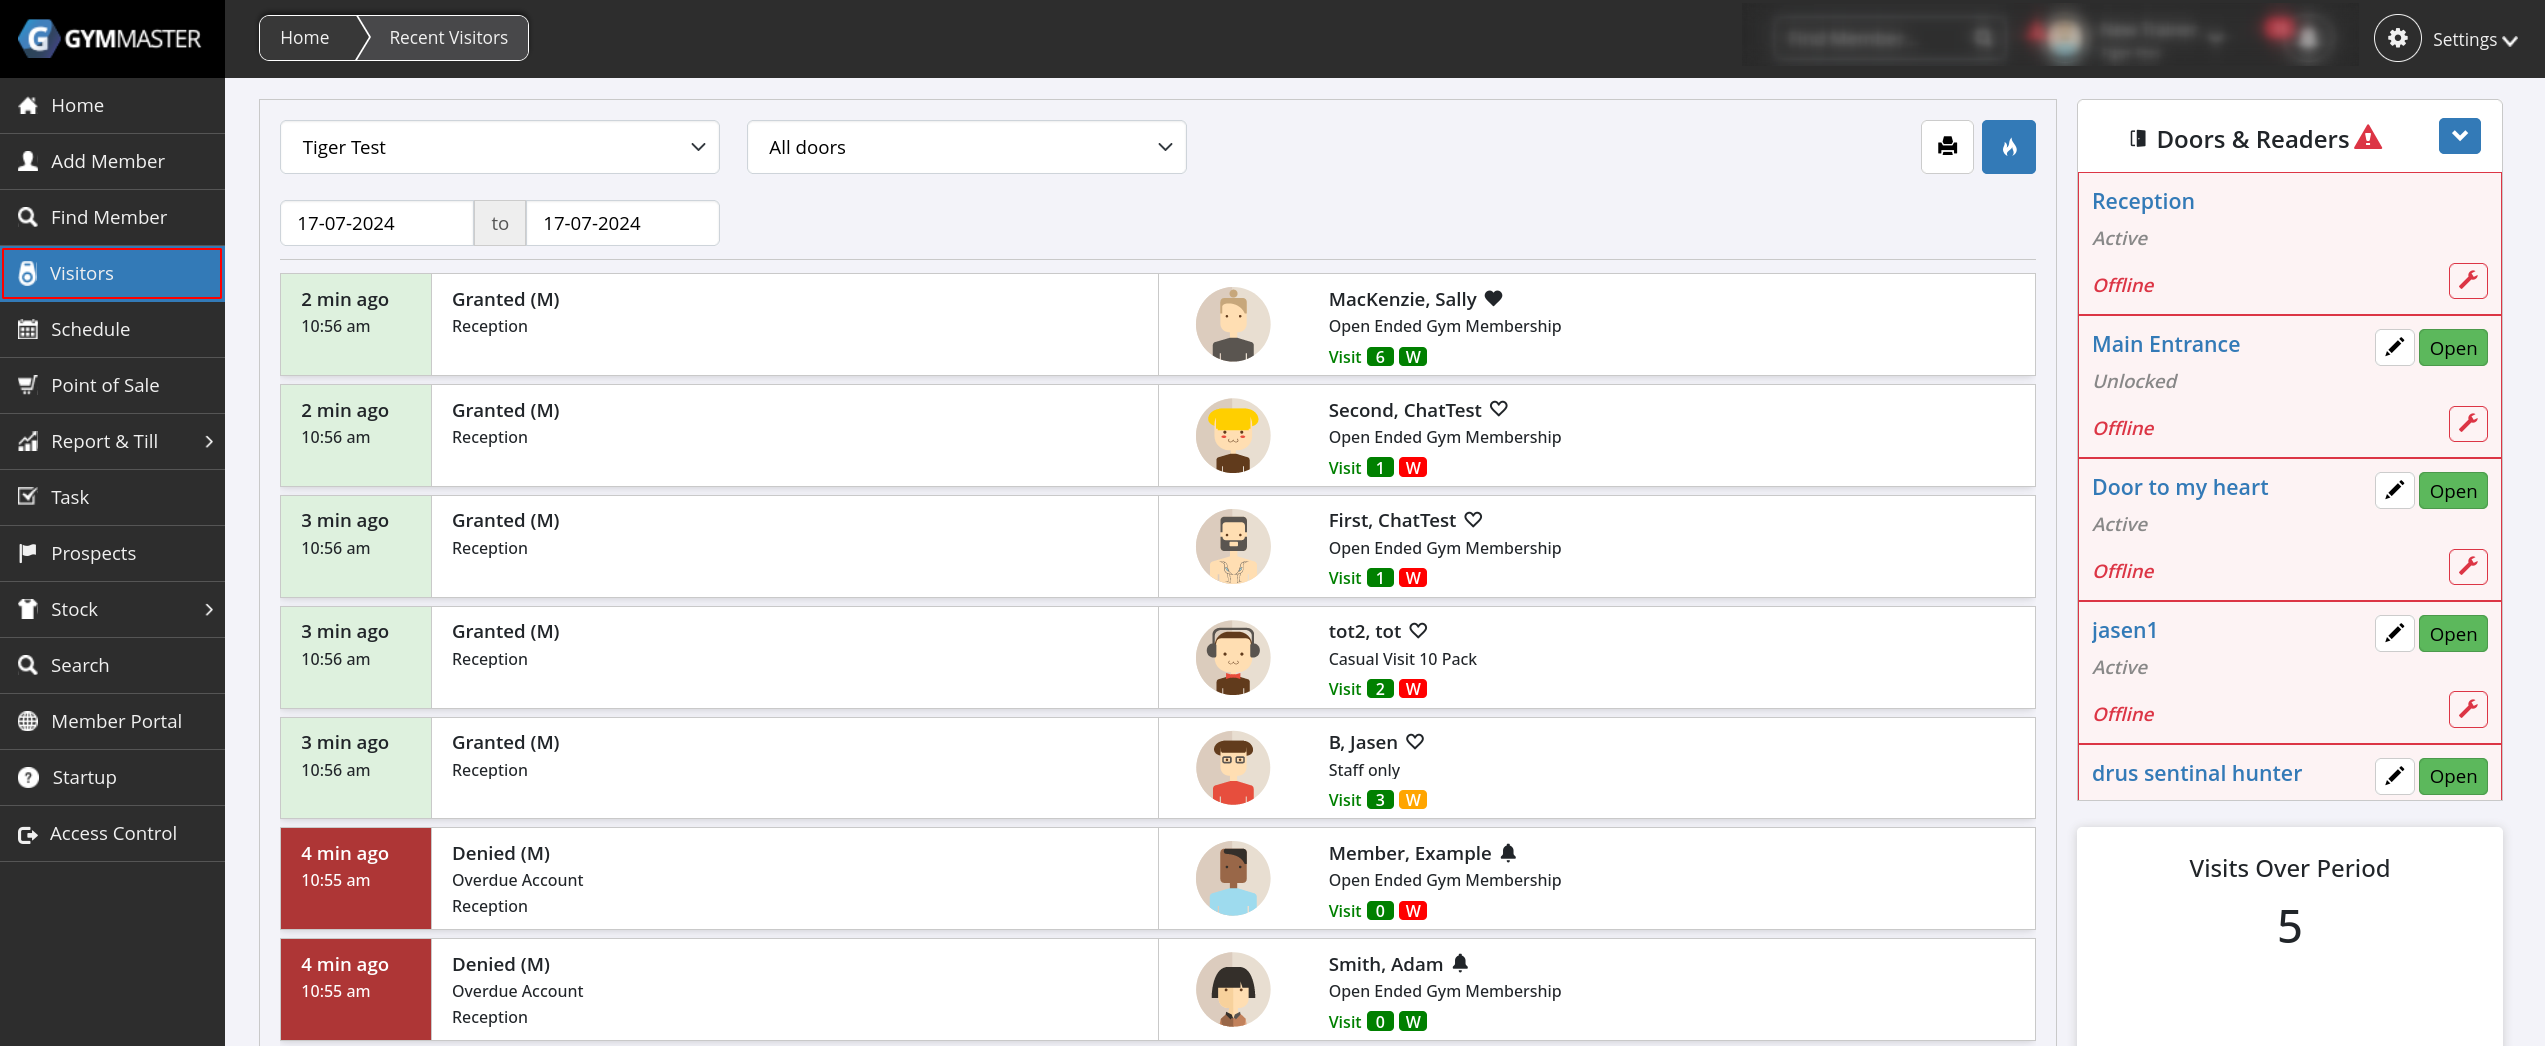Image resolution: width=2545 pixels, height=1046 pixels.
Task: Toggle favorite heart for MacKenzie, Sally
Action: (1493, 299)
